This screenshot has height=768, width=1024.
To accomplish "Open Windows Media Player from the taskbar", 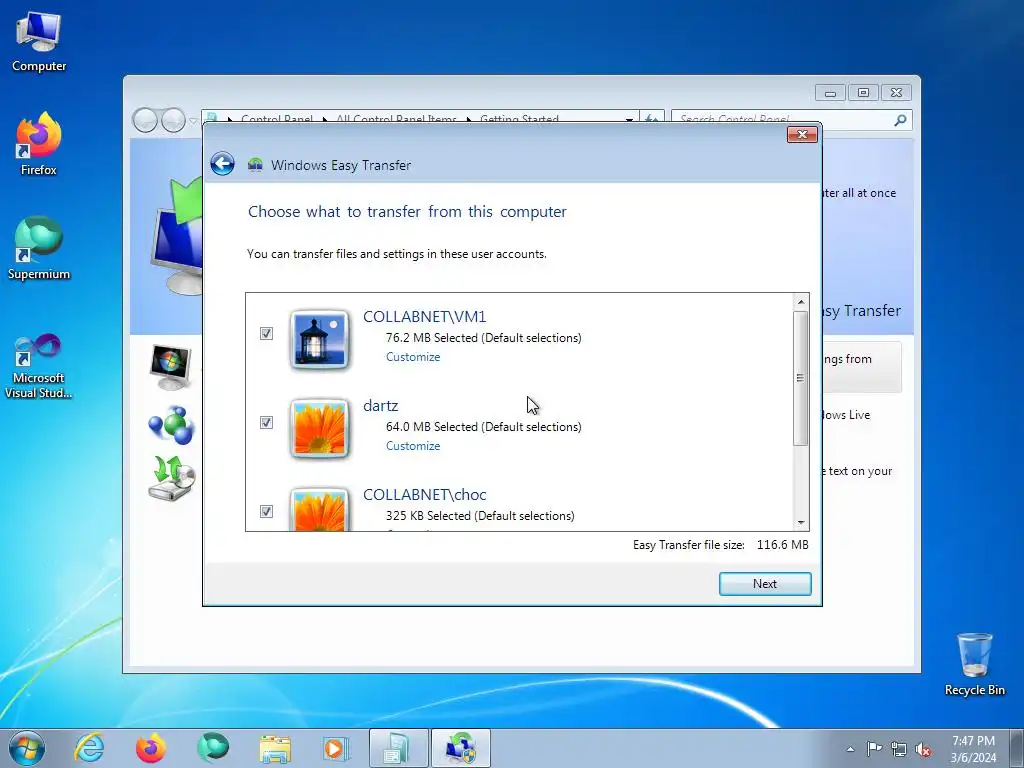I will pyautogui.click(x=336, y=748).
